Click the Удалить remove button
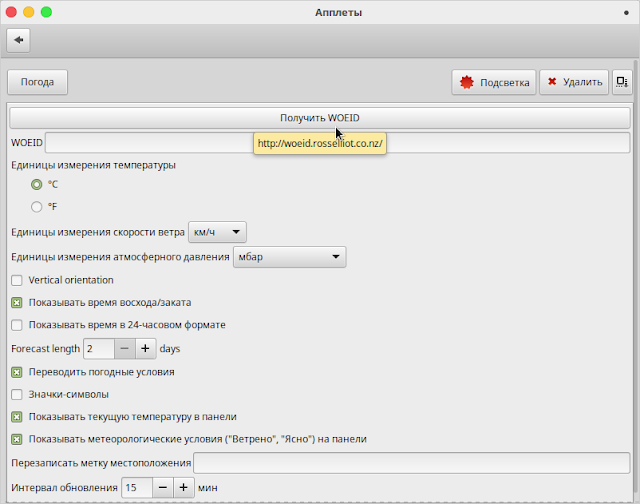The width and height of the screenshot is (640, 504). click(x=574, y=82)
